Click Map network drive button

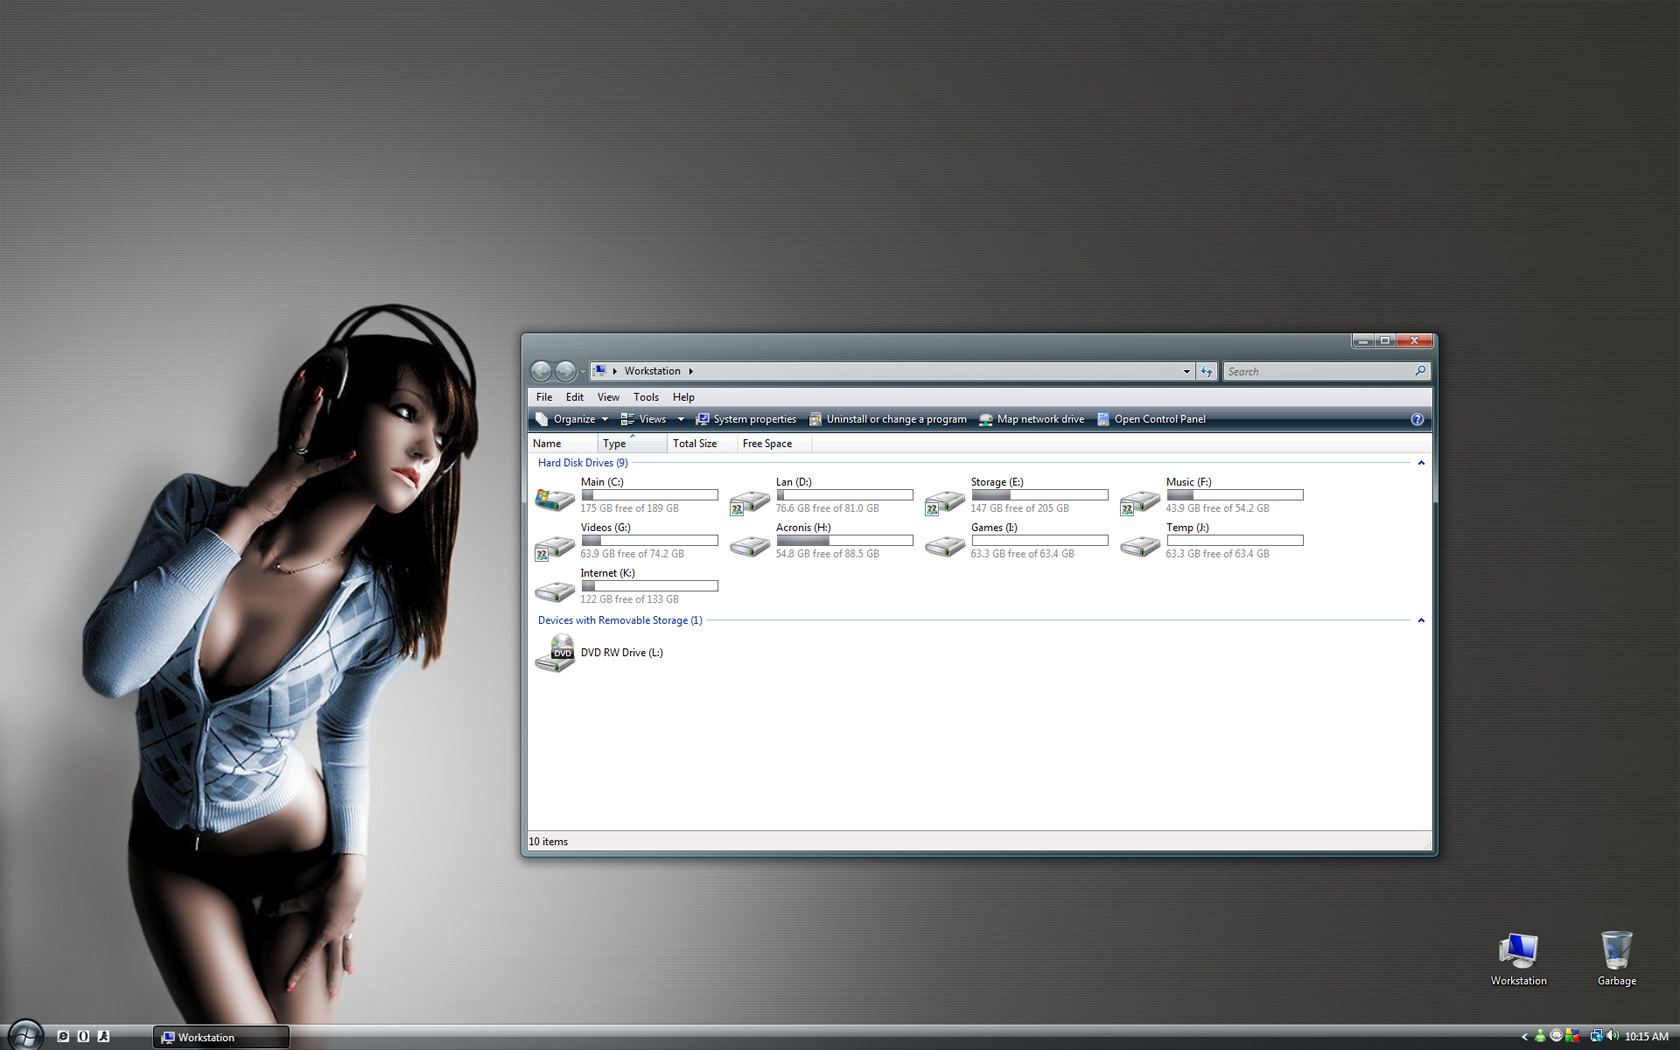pyautogui.click(x=1032, y=419)
